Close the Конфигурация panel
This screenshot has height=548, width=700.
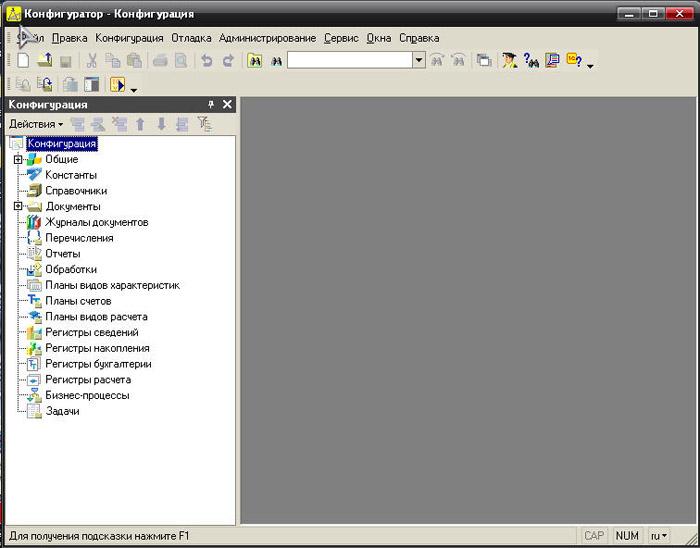coord(227,104)
